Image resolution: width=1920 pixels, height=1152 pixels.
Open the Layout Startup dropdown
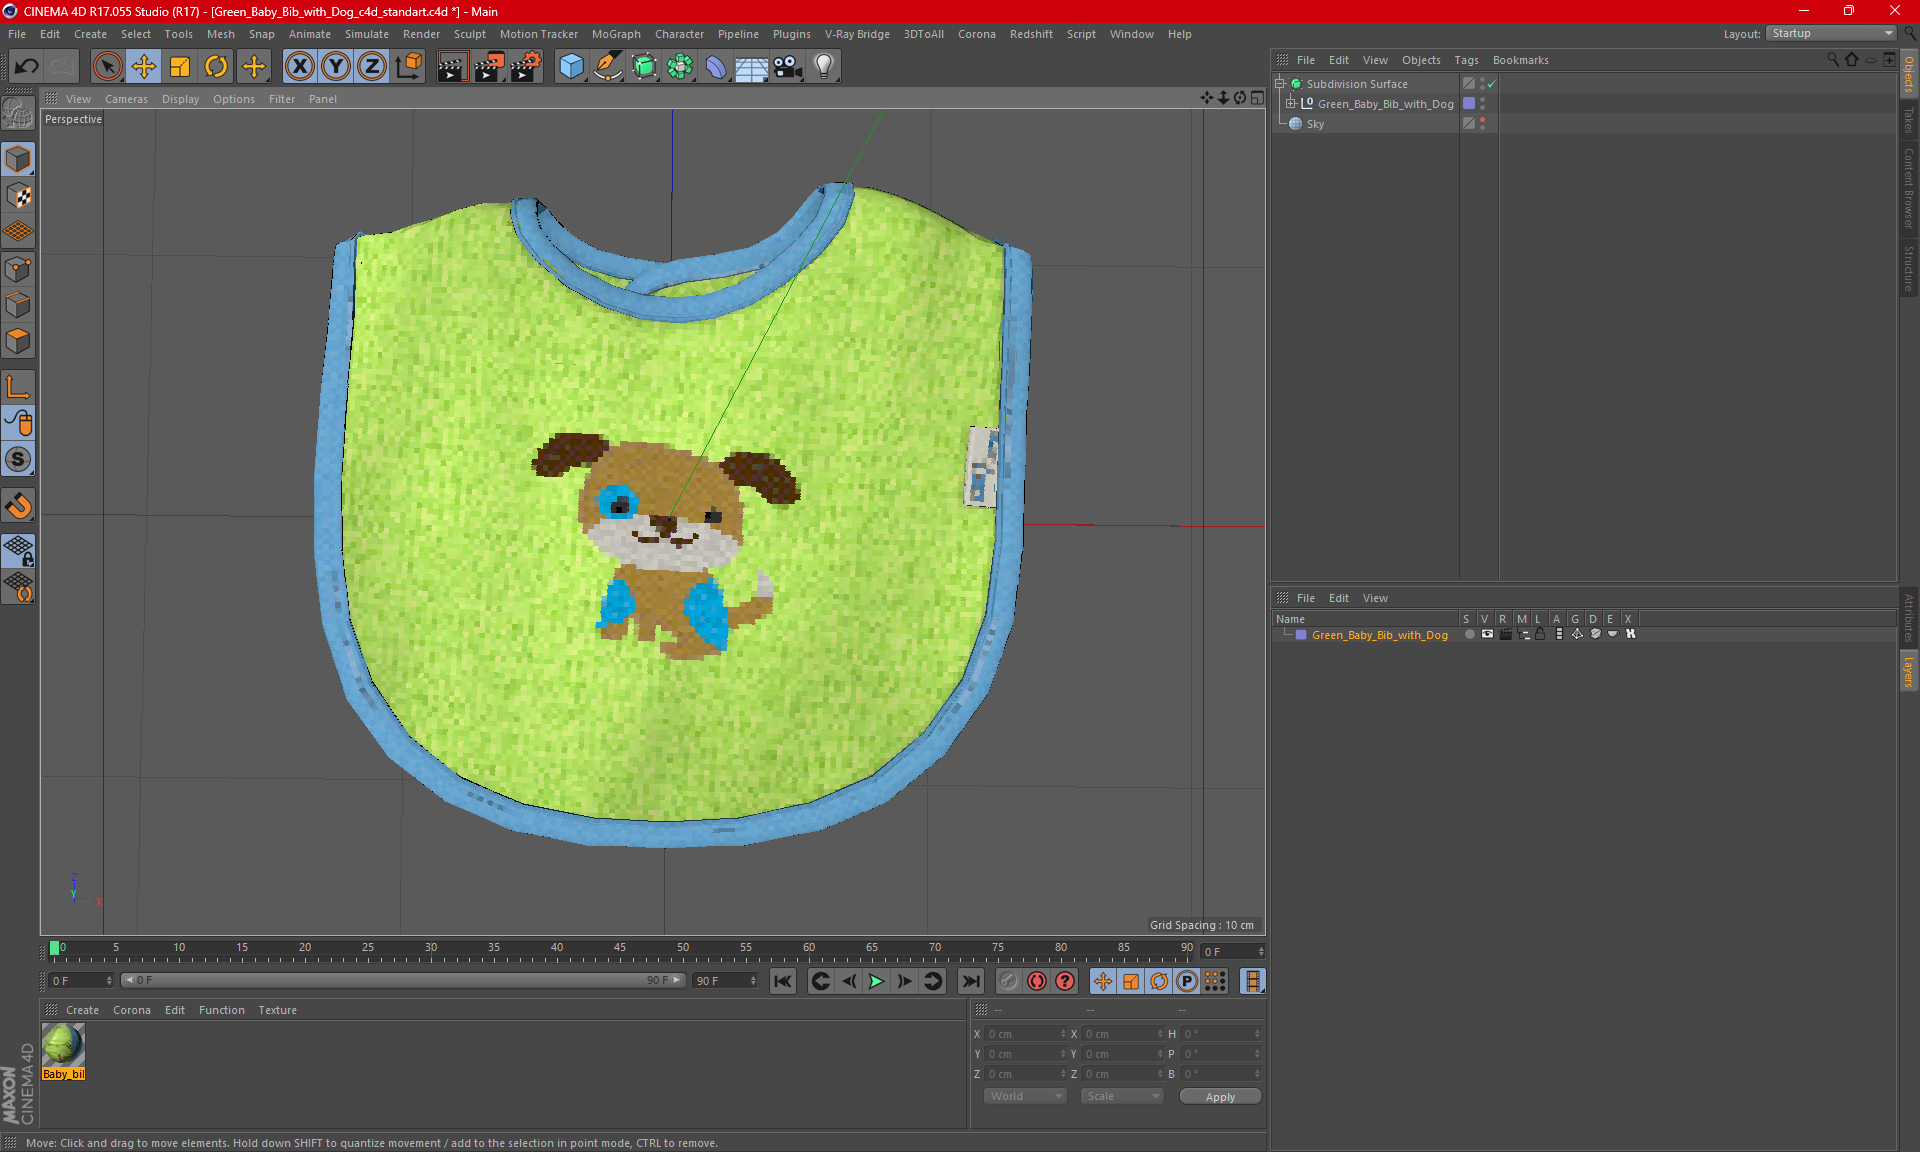(x=1832, y=33)
